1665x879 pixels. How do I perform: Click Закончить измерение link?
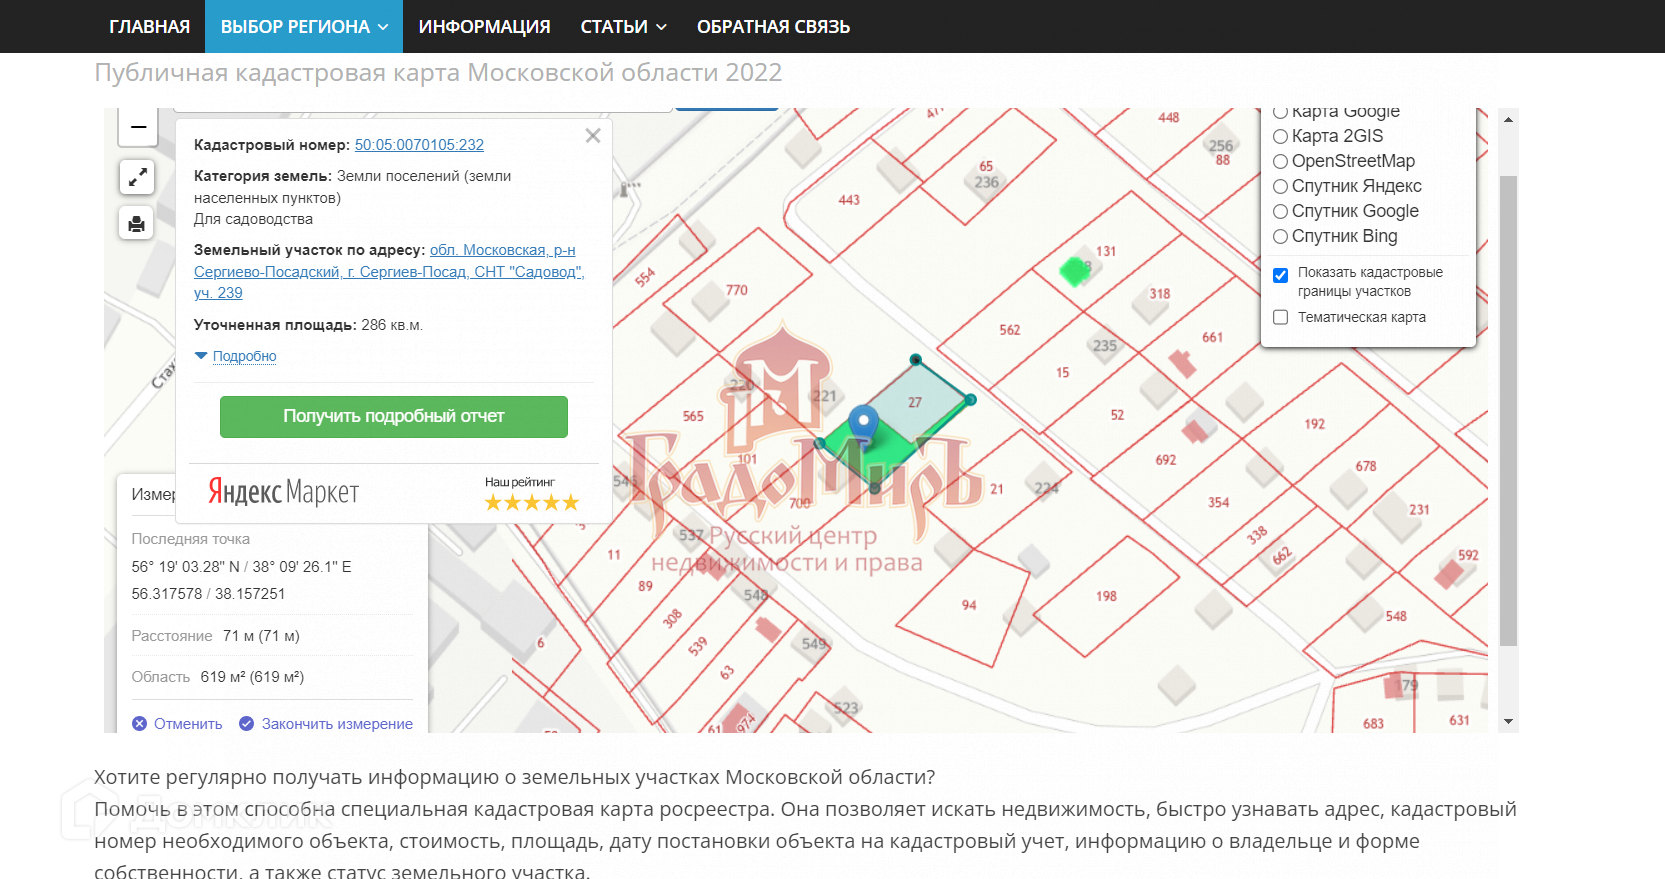(337, 724)
